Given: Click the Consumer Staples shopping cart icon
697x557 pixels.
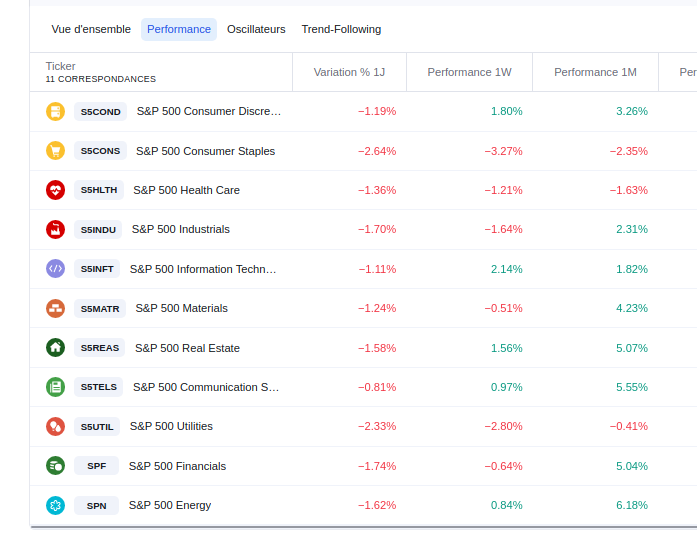Looking at the screenshot, I should click(x=55, y=151).
